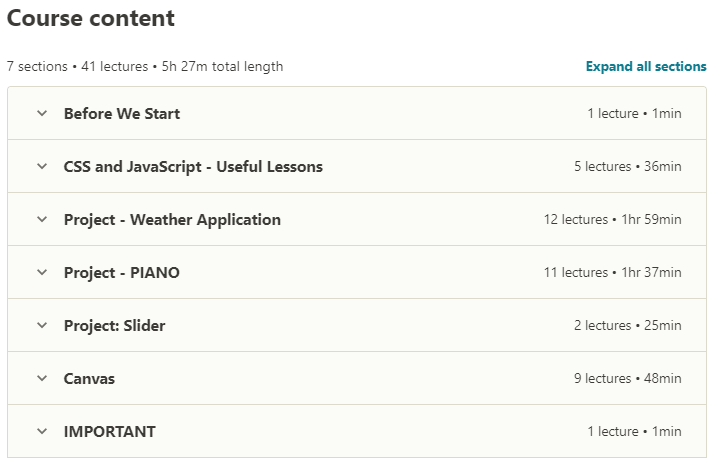
Task: Click the 2 lectures • 25min label
Action: click(627, 326)
